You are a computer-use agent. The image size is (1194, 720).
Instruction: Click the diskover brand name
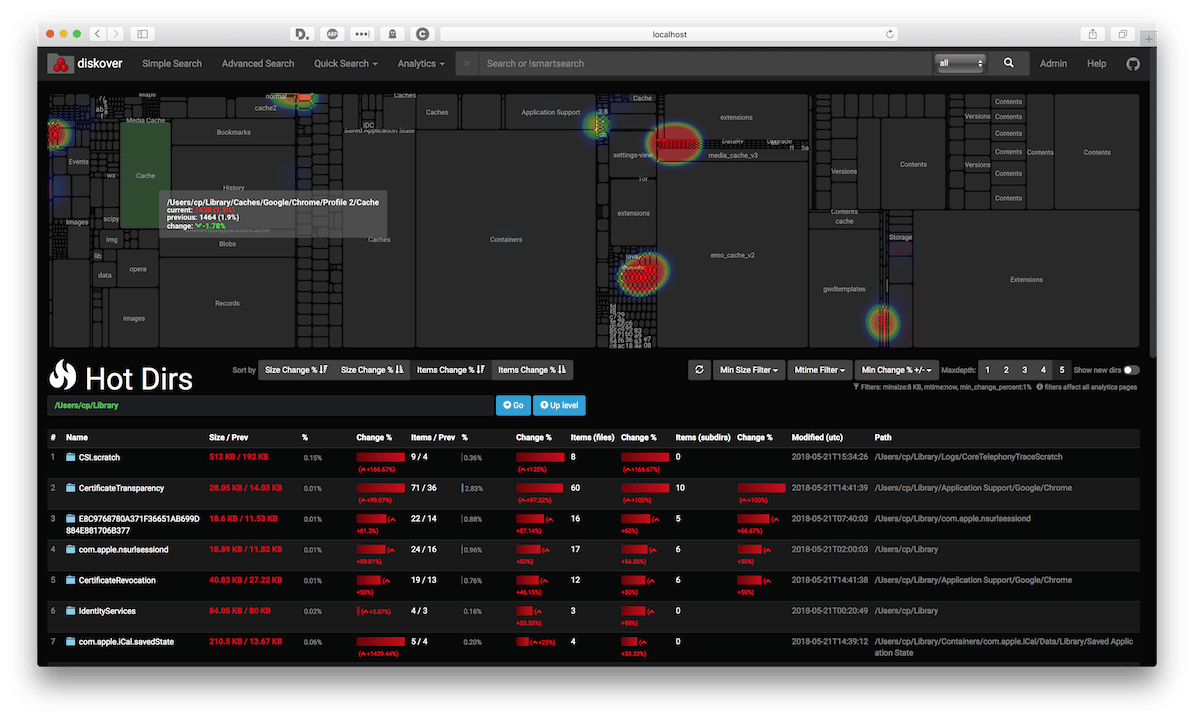pos(100,64)
